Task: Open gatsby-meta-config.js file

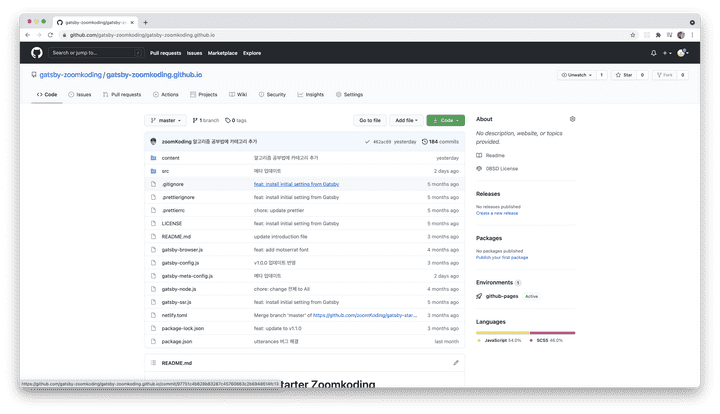Action: [x=187, y=276]
